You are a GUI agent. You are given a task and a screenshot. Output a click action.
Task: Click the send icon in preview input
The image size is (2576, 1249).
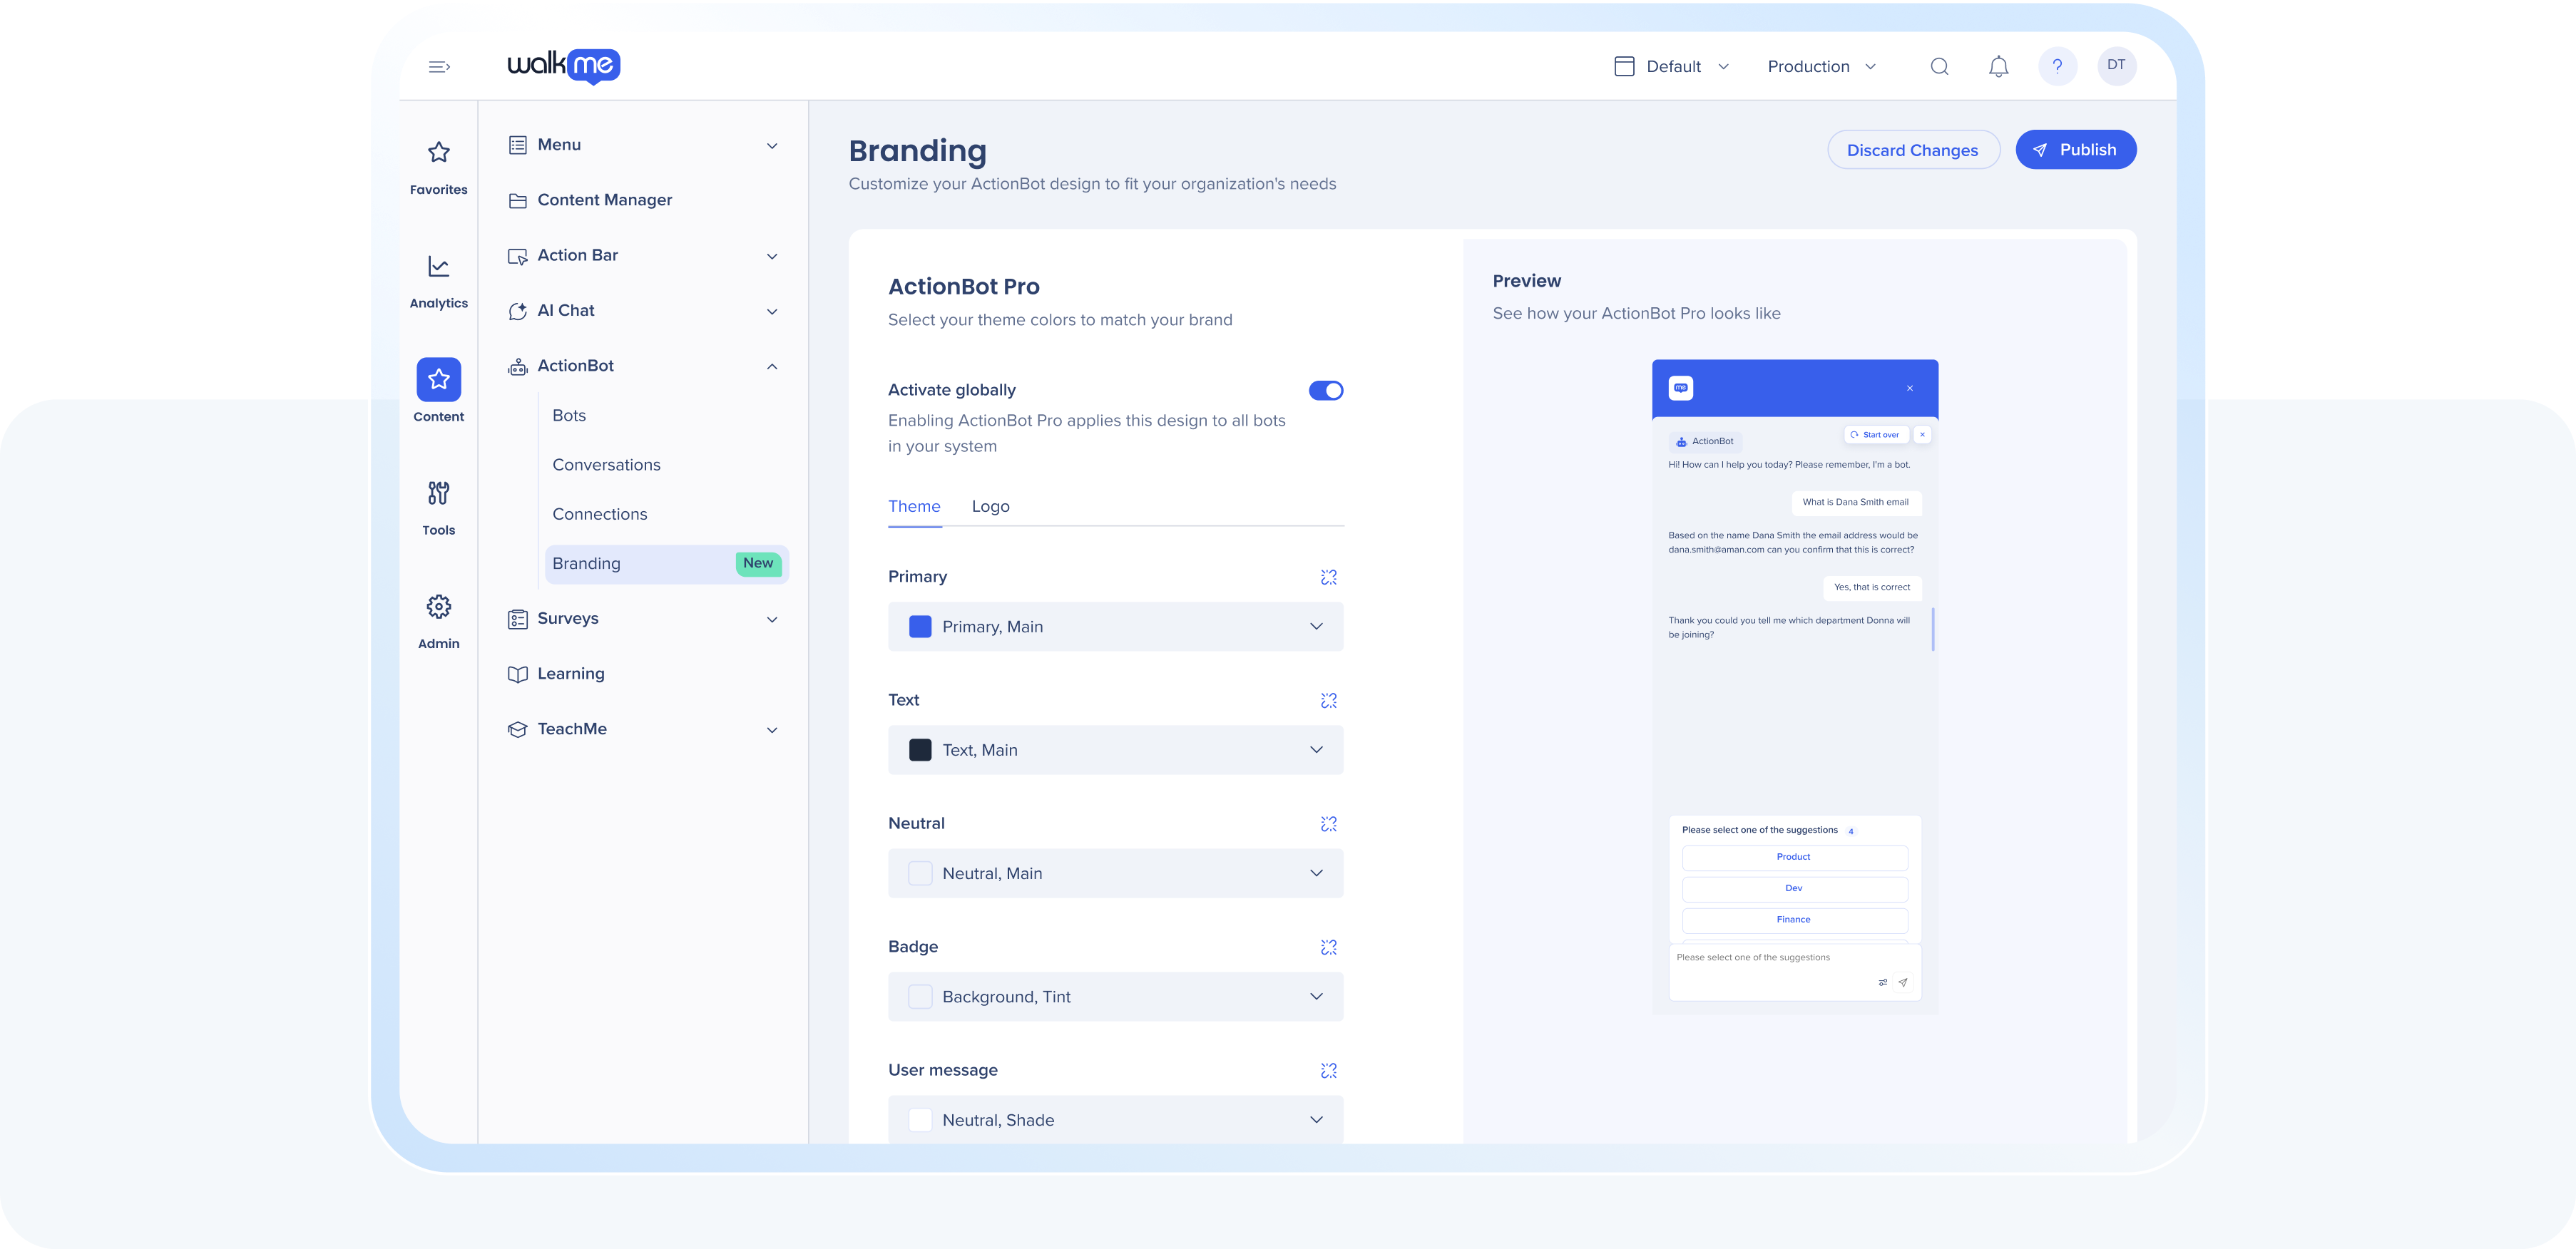click(1902, 983)
